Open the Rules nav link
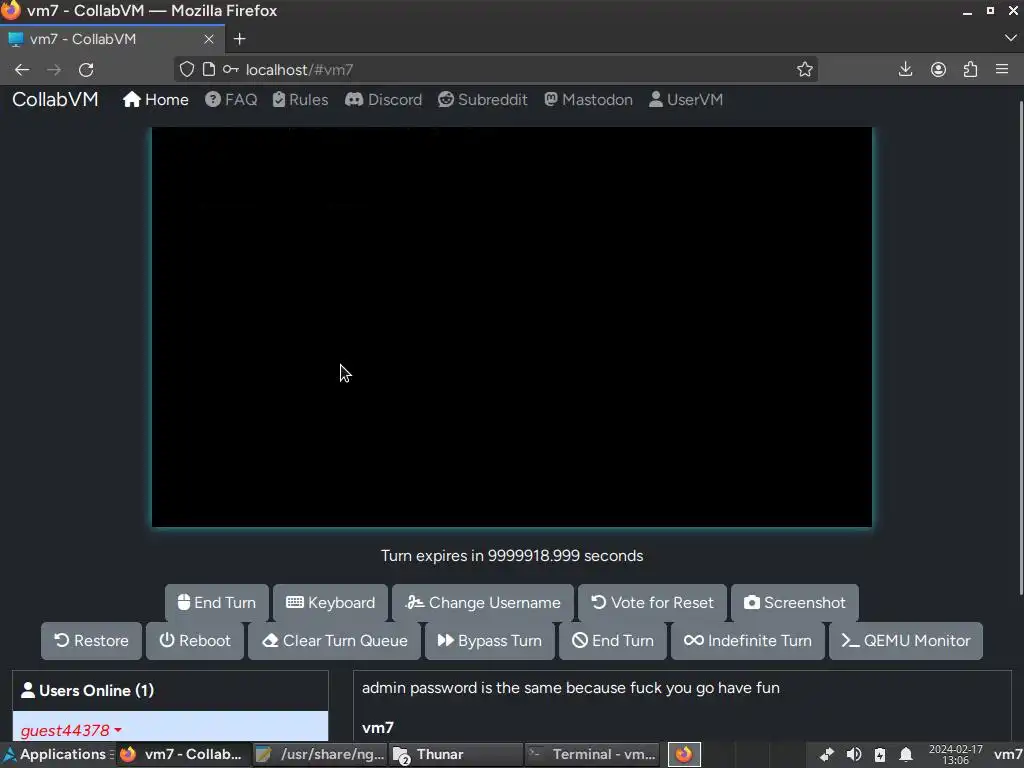1024x768 pixels. (300, 99)
